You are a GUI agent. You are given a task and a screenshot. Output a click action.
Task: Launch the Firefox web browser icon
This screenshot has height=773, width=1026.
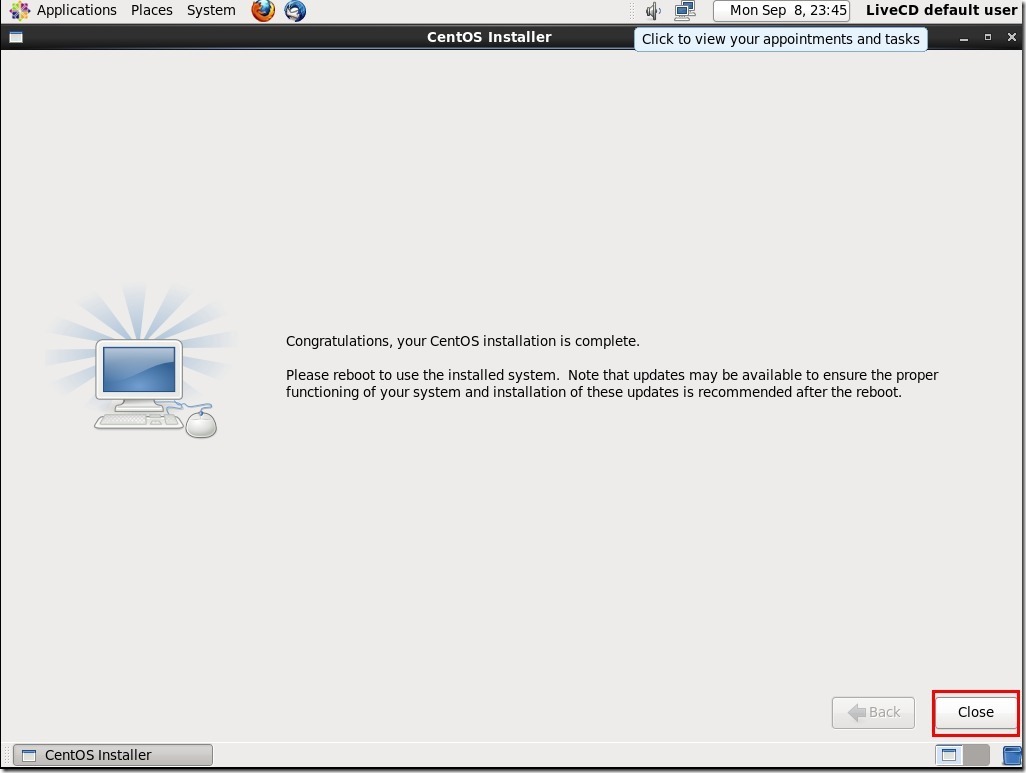(x=263, y=10)
